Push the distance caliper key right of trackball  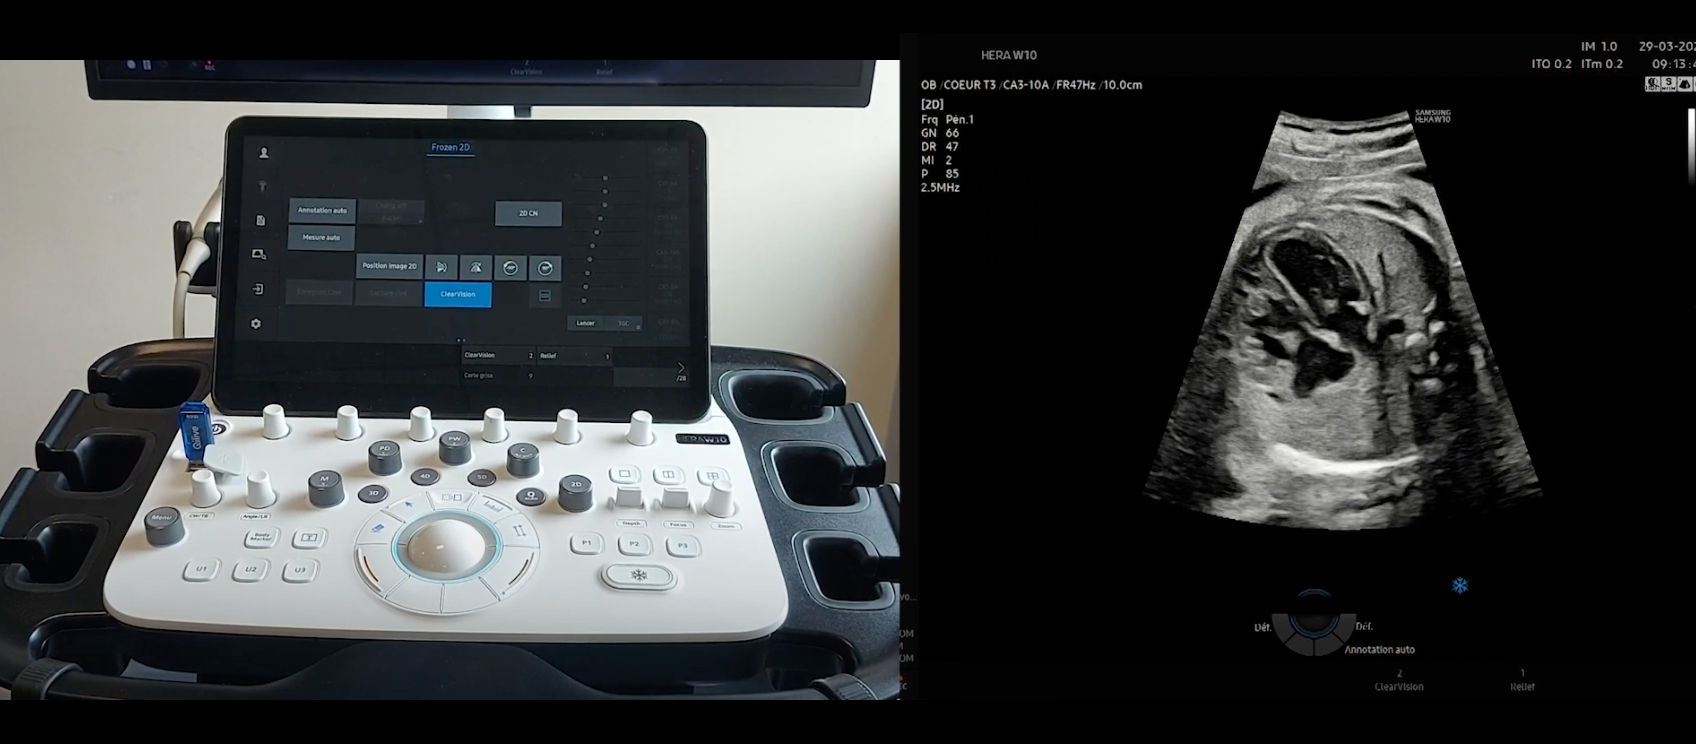(x=520, y=530)
